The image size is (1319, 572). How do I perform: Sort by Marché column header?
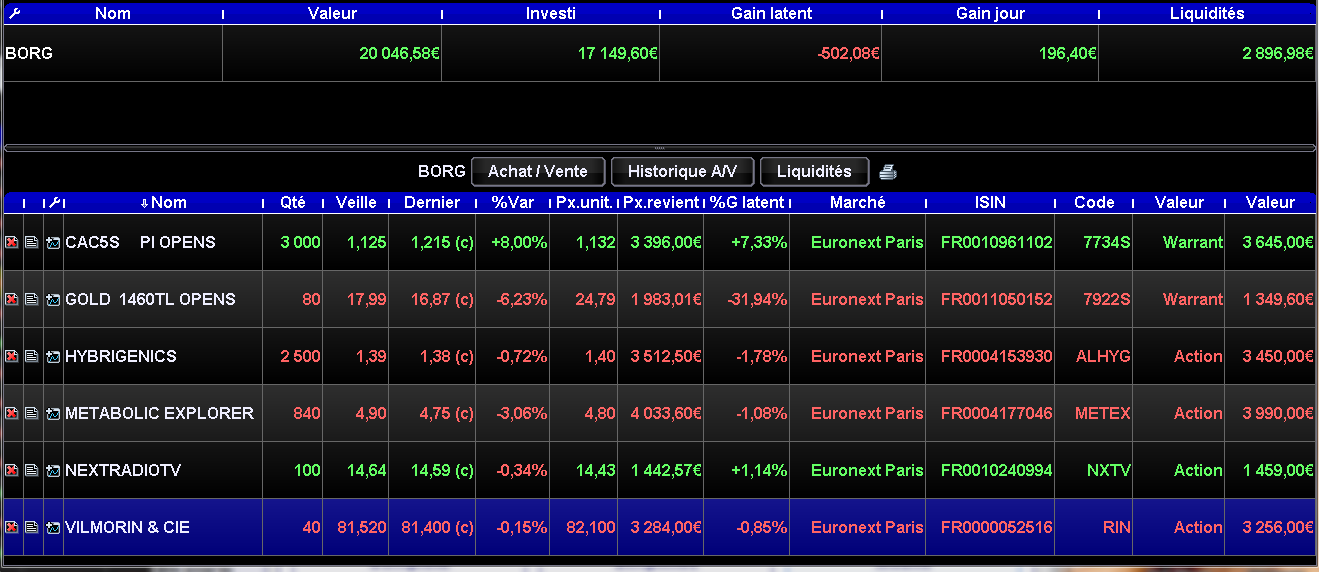[858, 202]
